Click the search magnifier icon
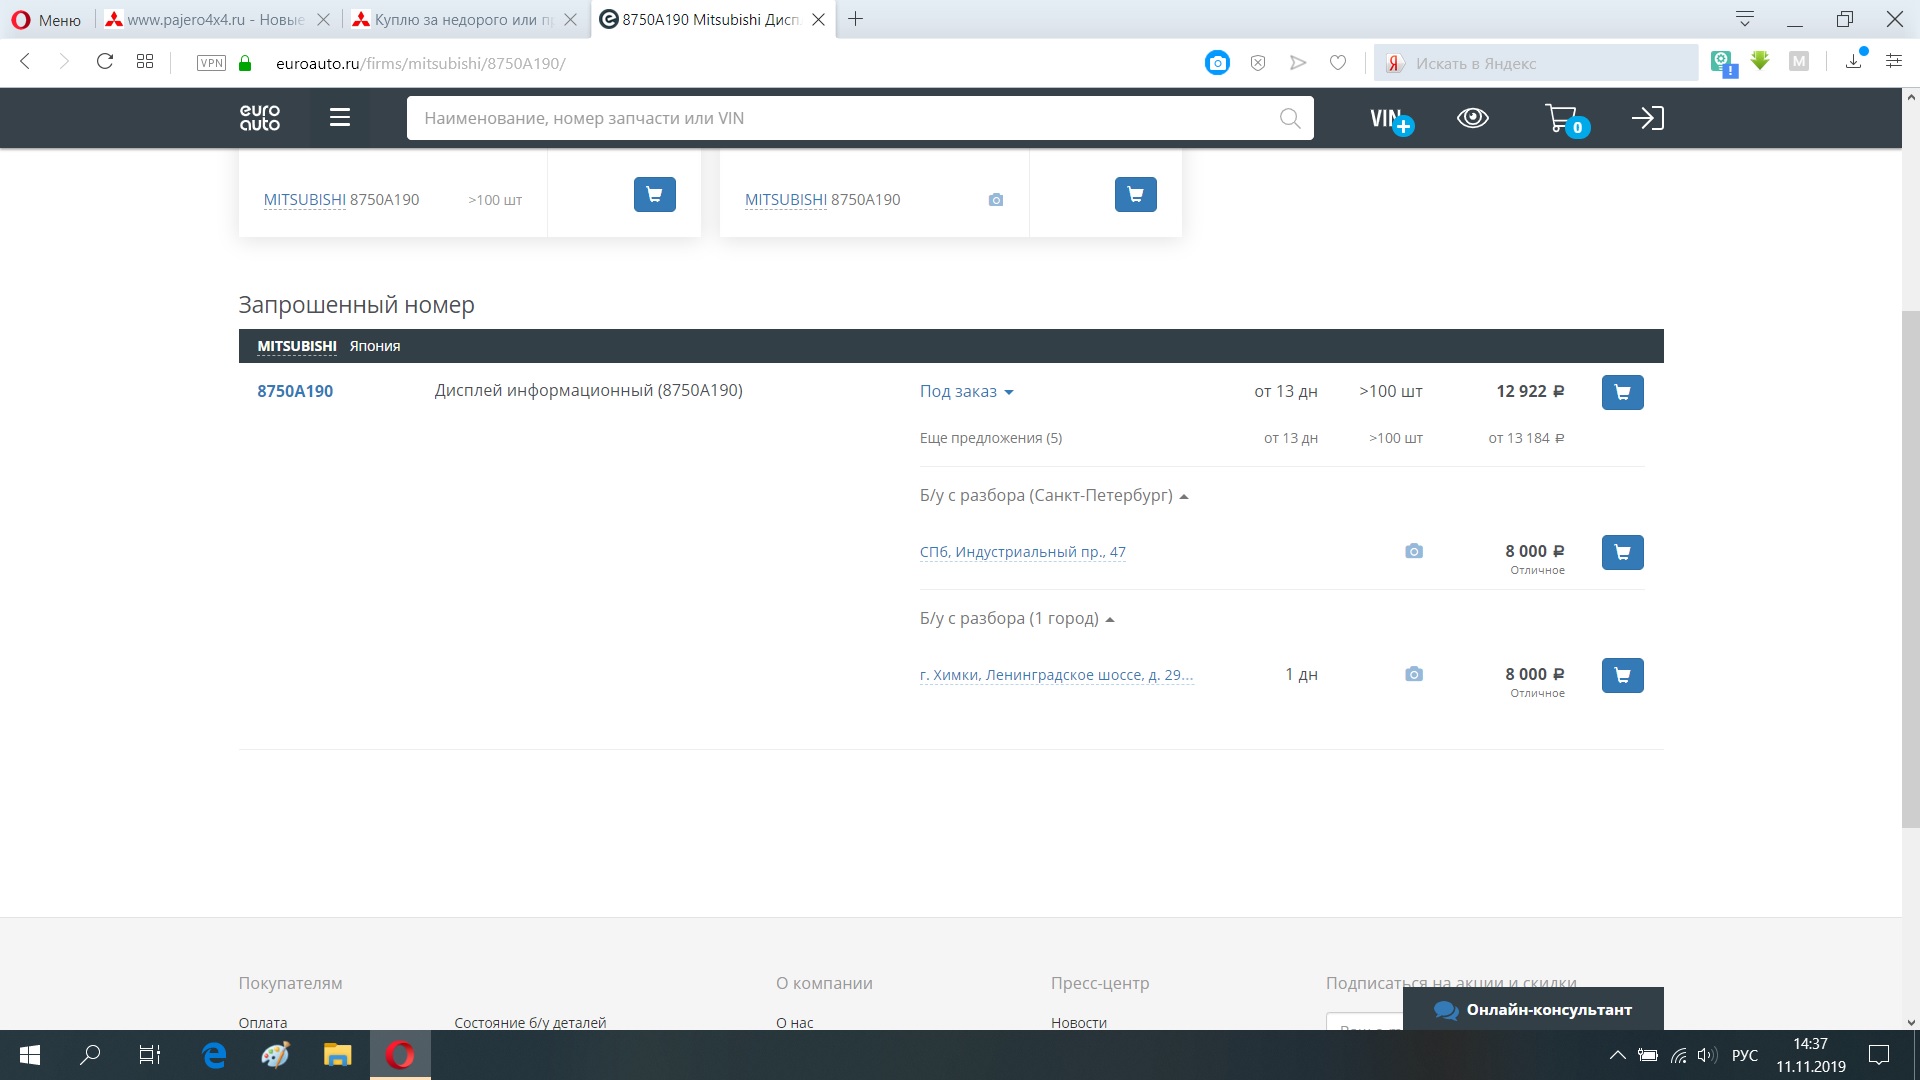1920x1080 pixels. [x=1290, y=119]
